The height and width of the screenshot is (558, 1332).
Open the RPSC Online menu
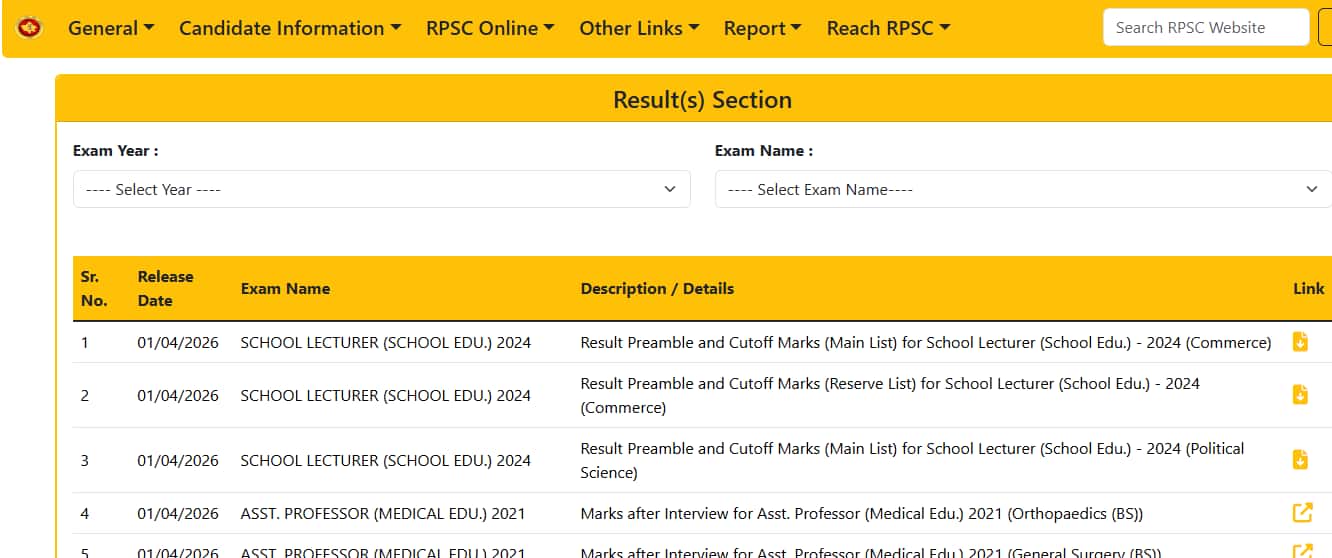pos(490,28)
